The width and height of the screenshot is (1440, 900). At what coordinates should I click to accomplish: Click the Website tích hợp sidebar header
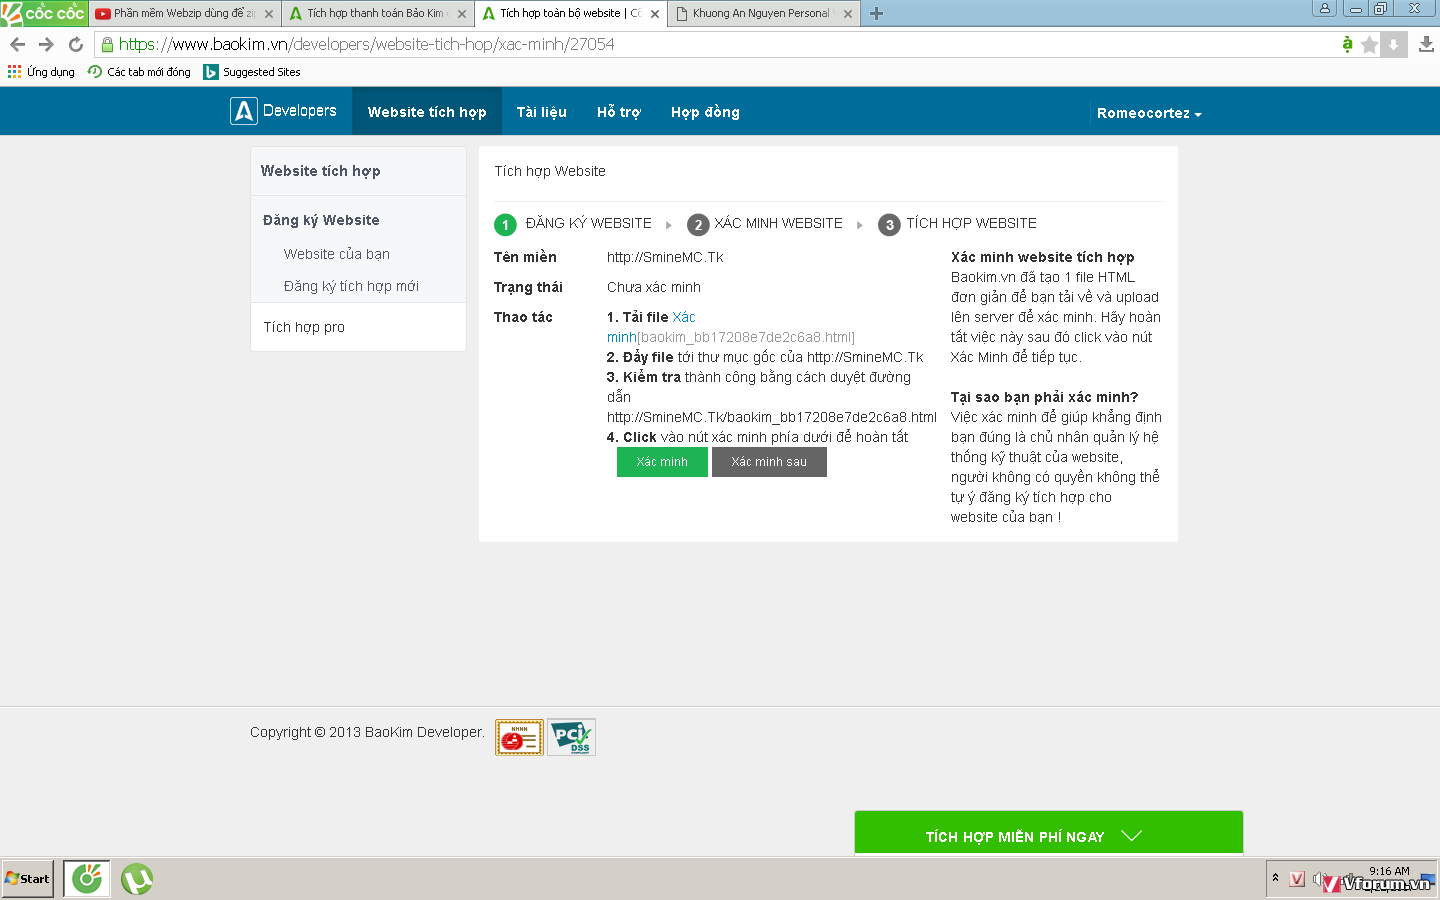click(321, 171)
